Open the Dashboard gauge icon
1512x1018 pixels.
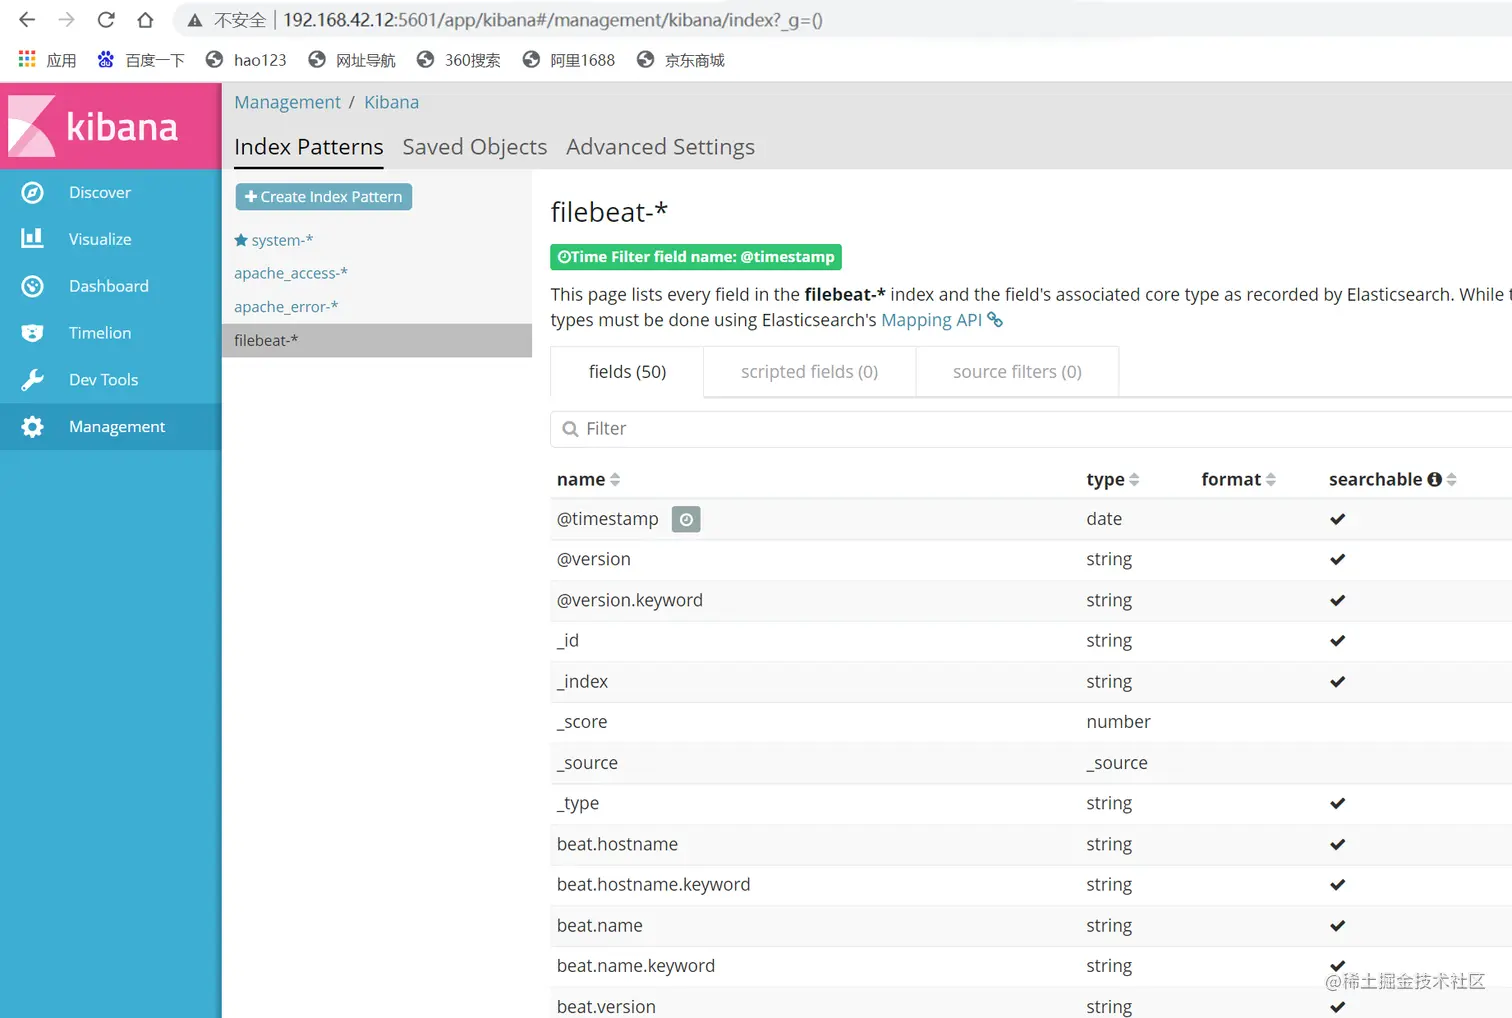[x=32, y=286]
